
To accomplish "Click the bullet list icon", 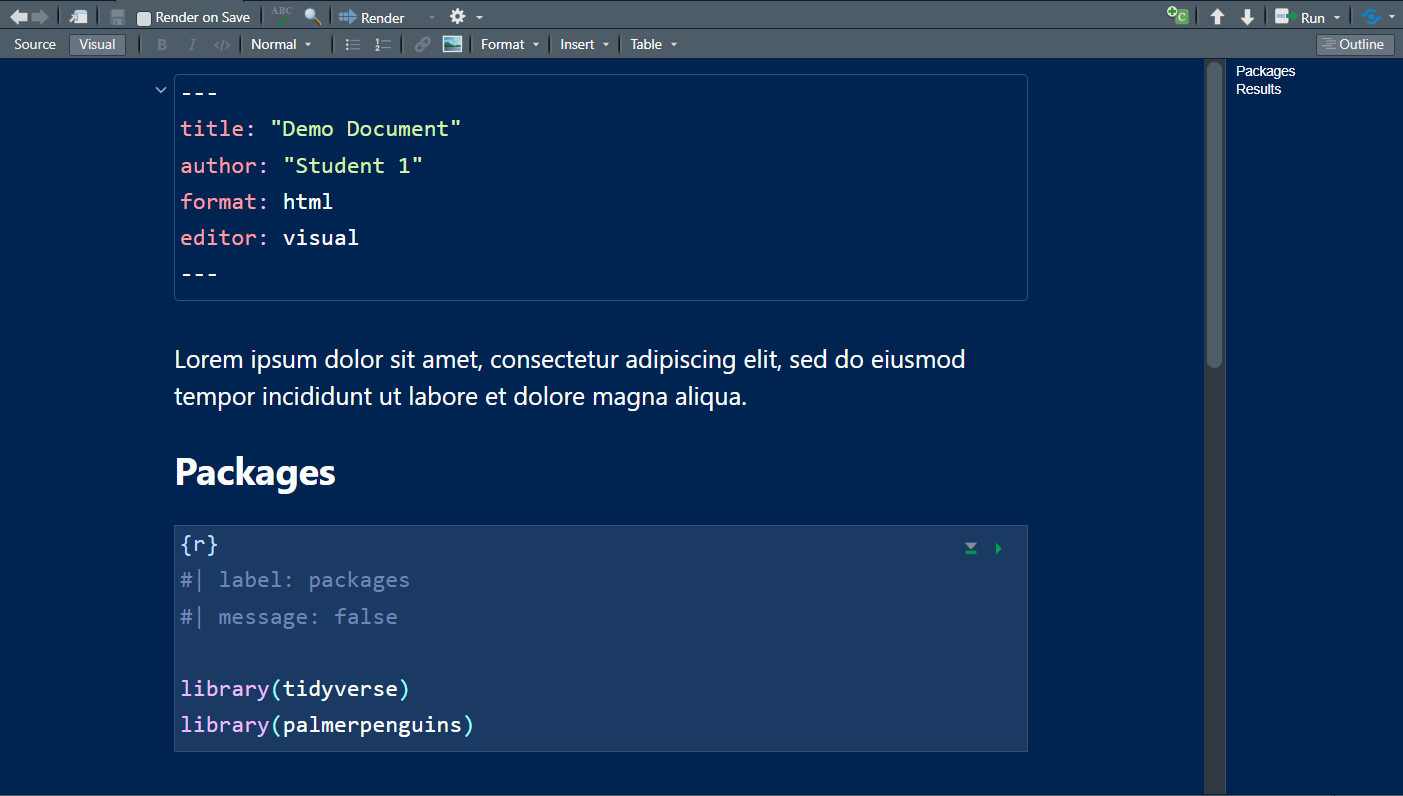I will pyautogui.click(x=352, y=44).
